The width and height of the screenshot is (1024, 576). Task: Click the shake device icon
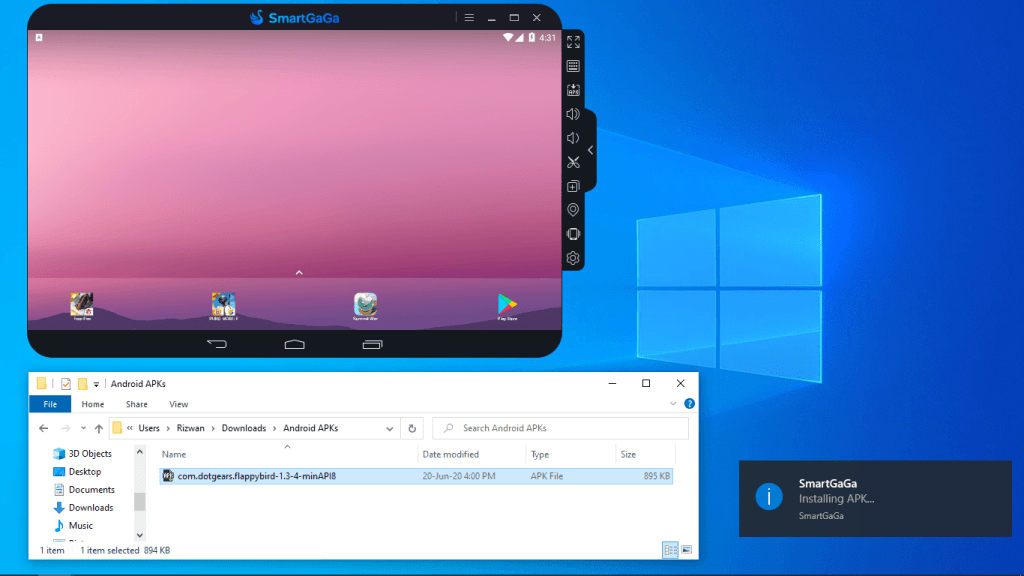(x=573, y=234)
